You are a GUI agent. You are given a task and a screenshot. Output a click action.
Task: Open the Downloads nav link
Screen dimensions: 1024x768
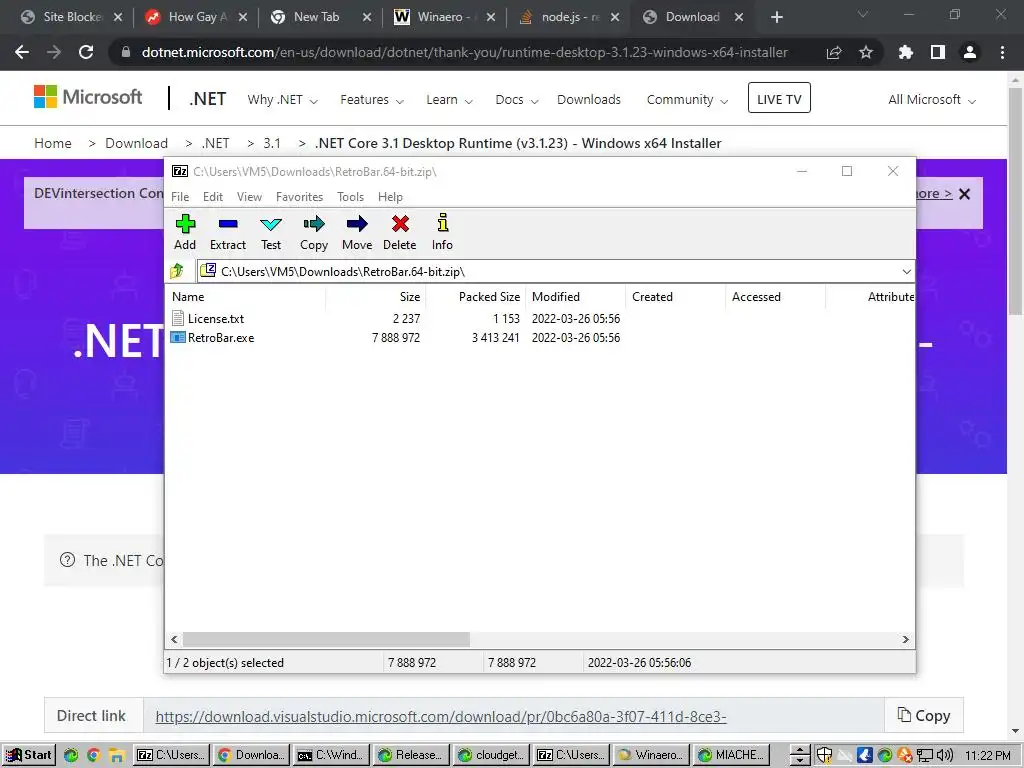pos(589,100)
